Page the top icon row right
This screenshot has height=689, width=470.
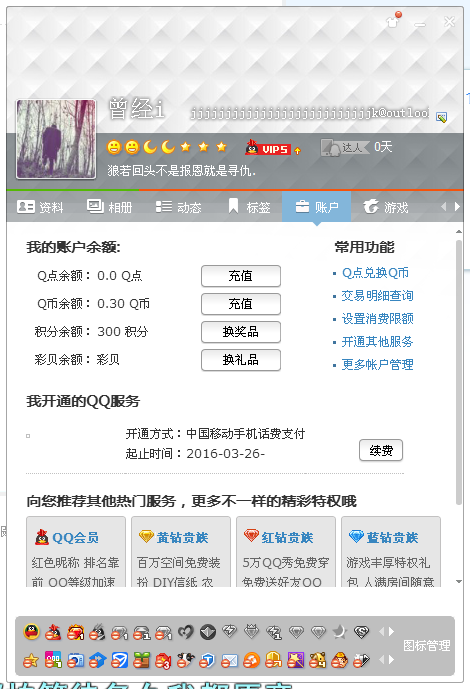pos(391,632)
